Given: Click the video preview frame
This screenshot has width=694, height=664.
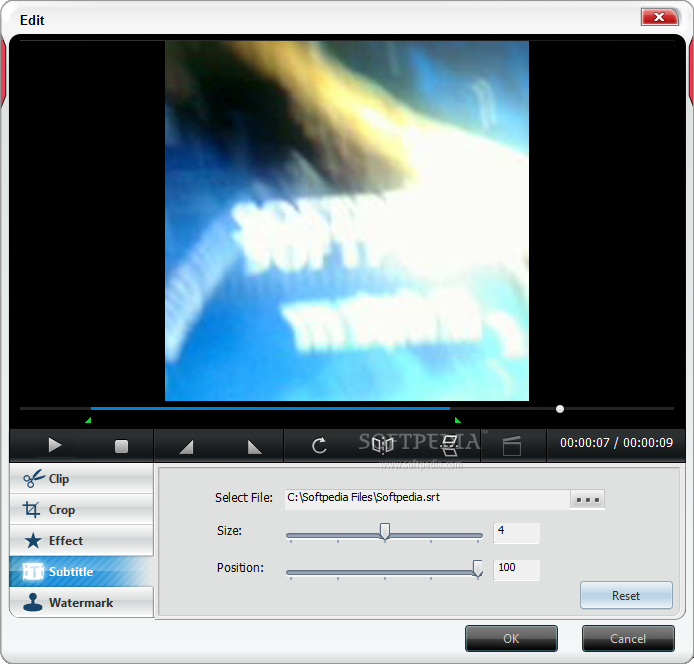Looking at the screenshot, I should pyautogui.click(x=347, y=221).
